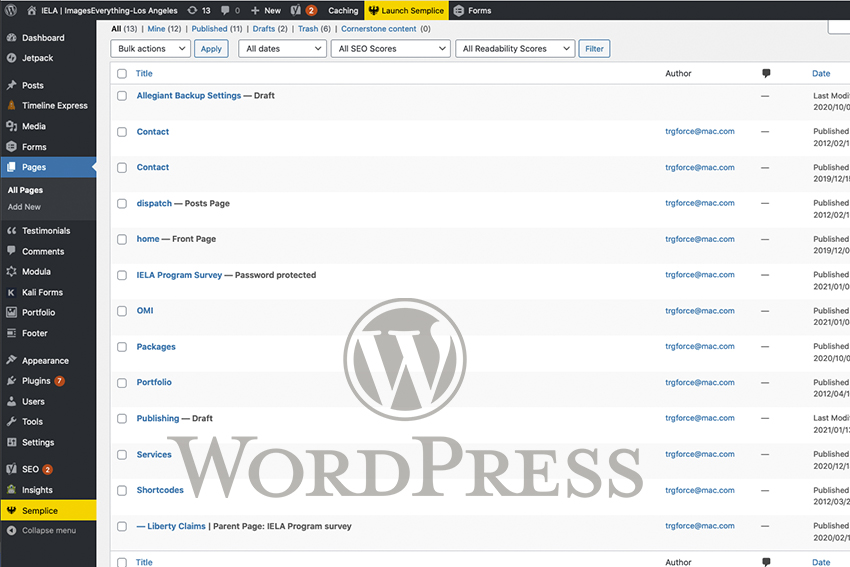Sort by Date column header at top
Screen dimensions: 850x567
click(821, 74)
